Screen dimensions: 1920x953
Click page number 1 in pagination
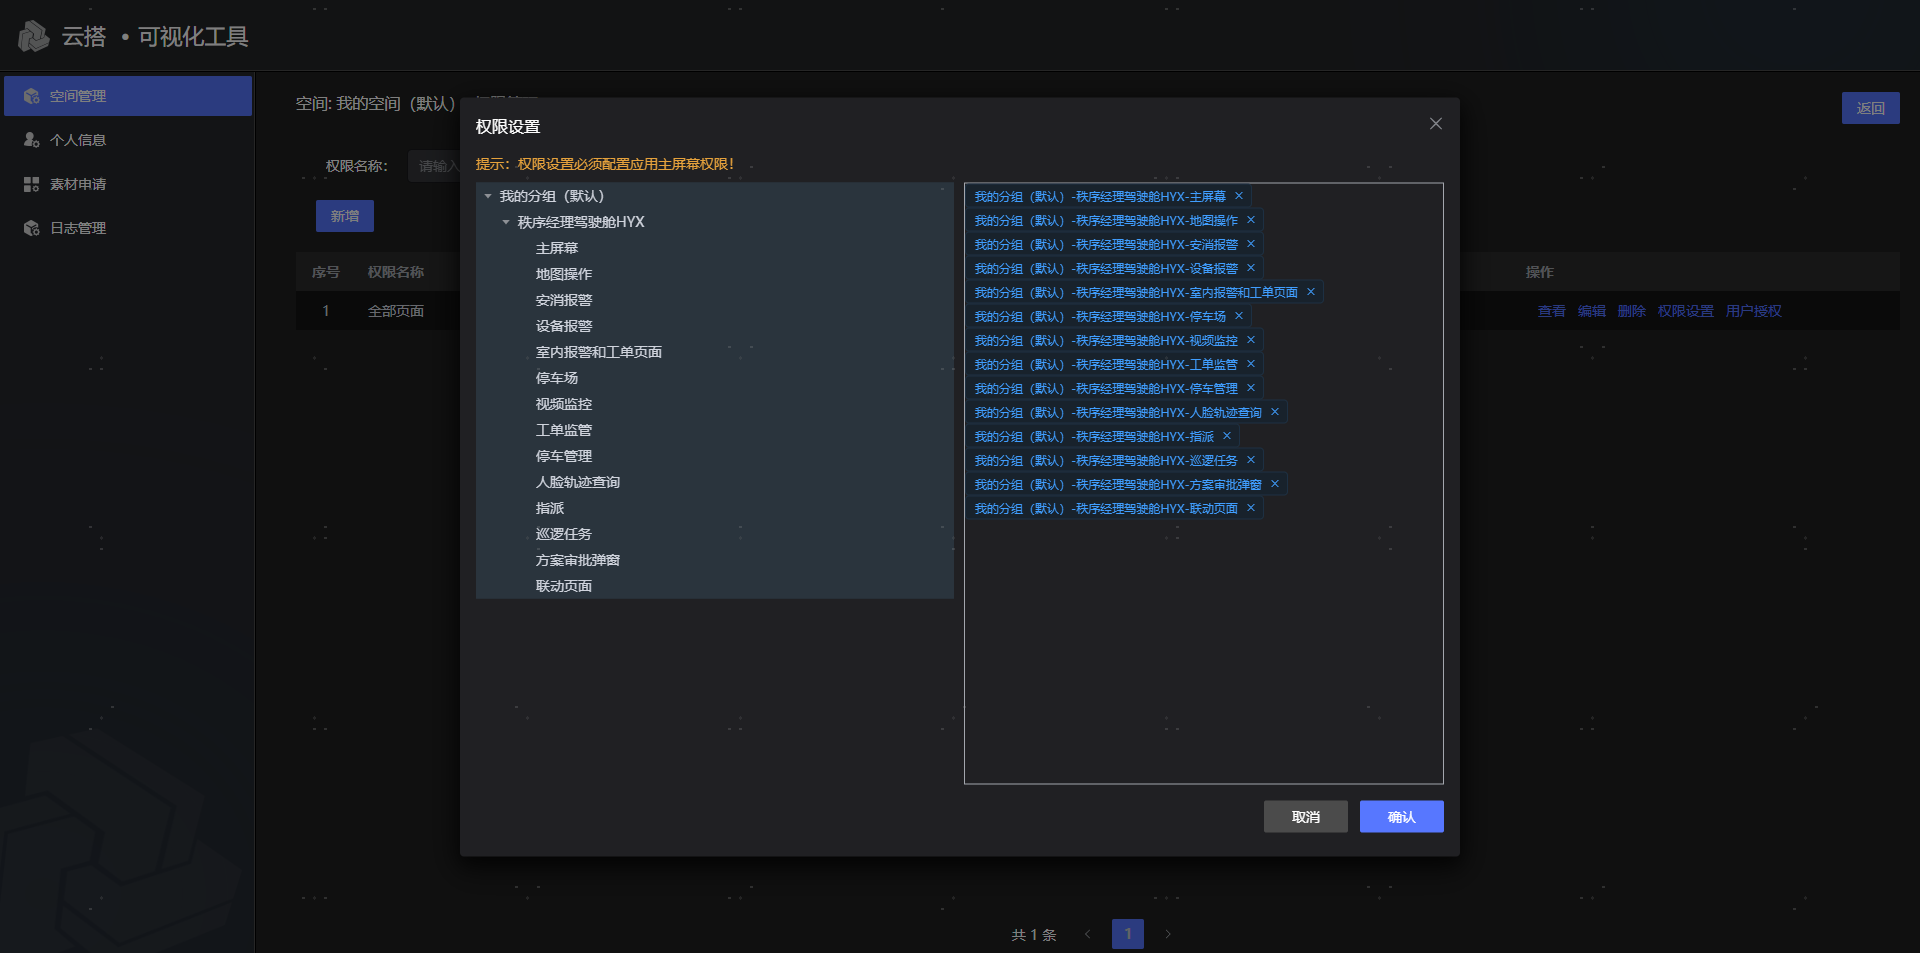[x=1127, y=934]
